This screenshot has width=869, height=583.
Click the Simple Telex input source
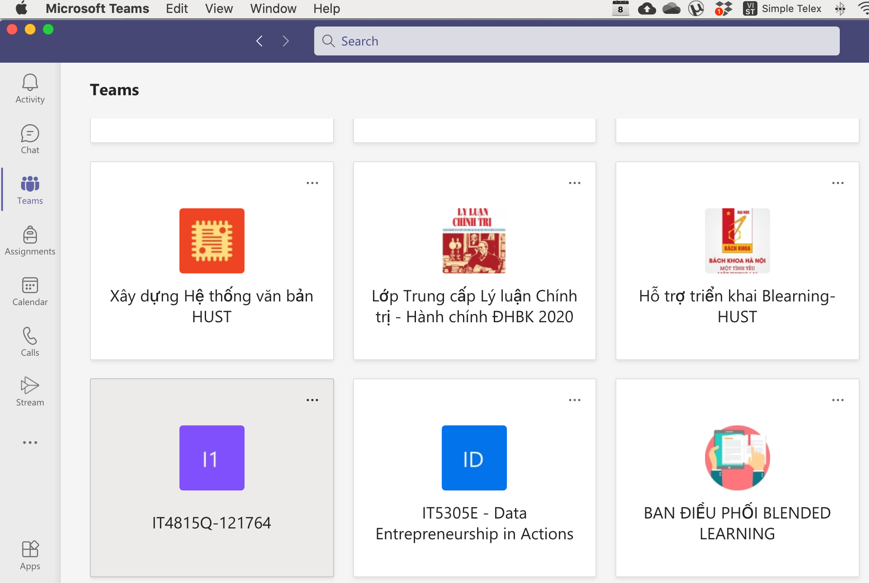click(781, 9)
